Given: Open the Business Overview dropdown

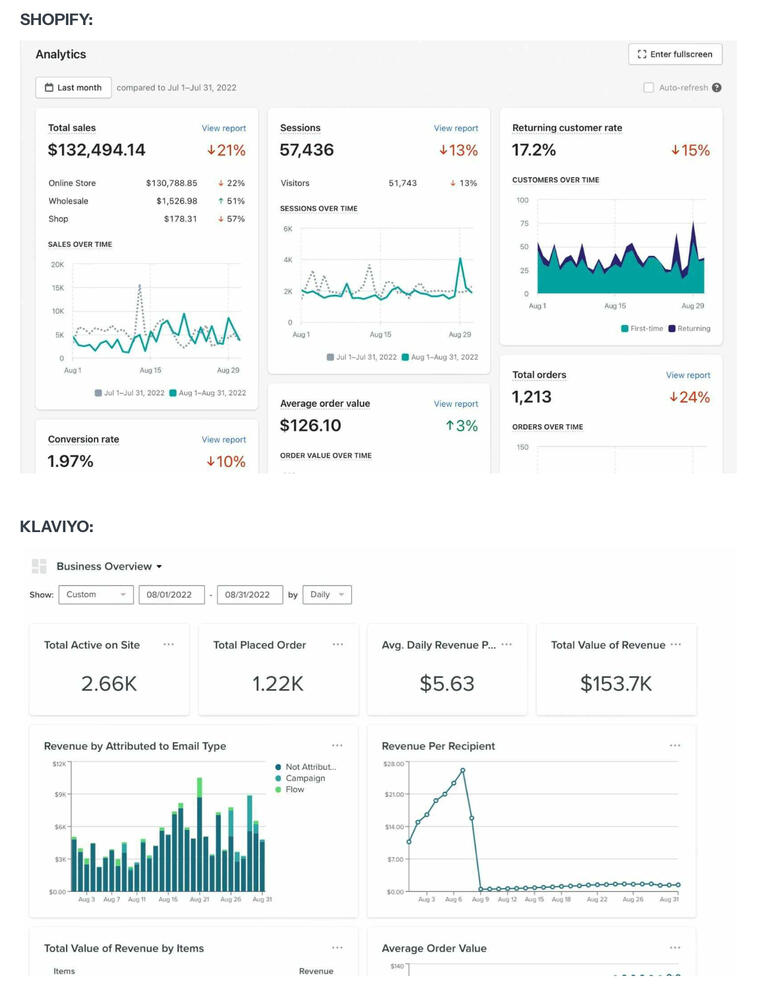Looking at the screenshot, I should (109, 567).
